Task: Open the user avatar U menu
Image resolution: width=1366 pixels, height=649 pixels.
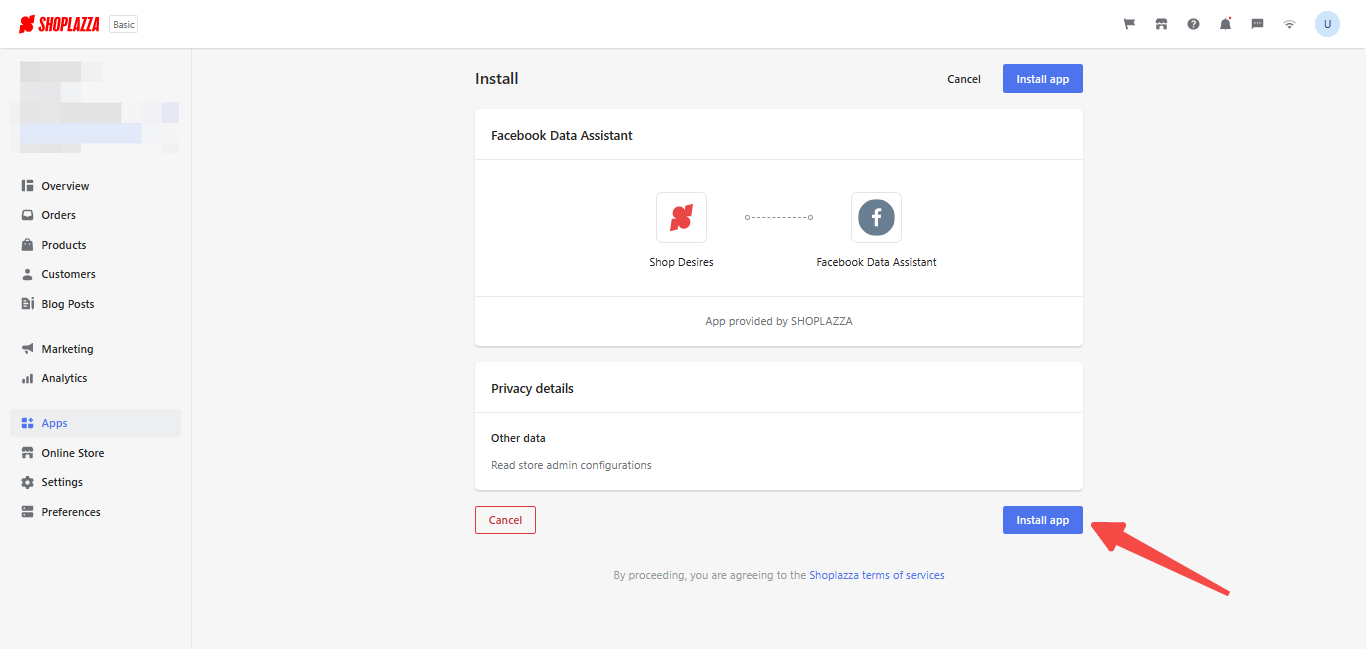Action: tap(1327, 24)
